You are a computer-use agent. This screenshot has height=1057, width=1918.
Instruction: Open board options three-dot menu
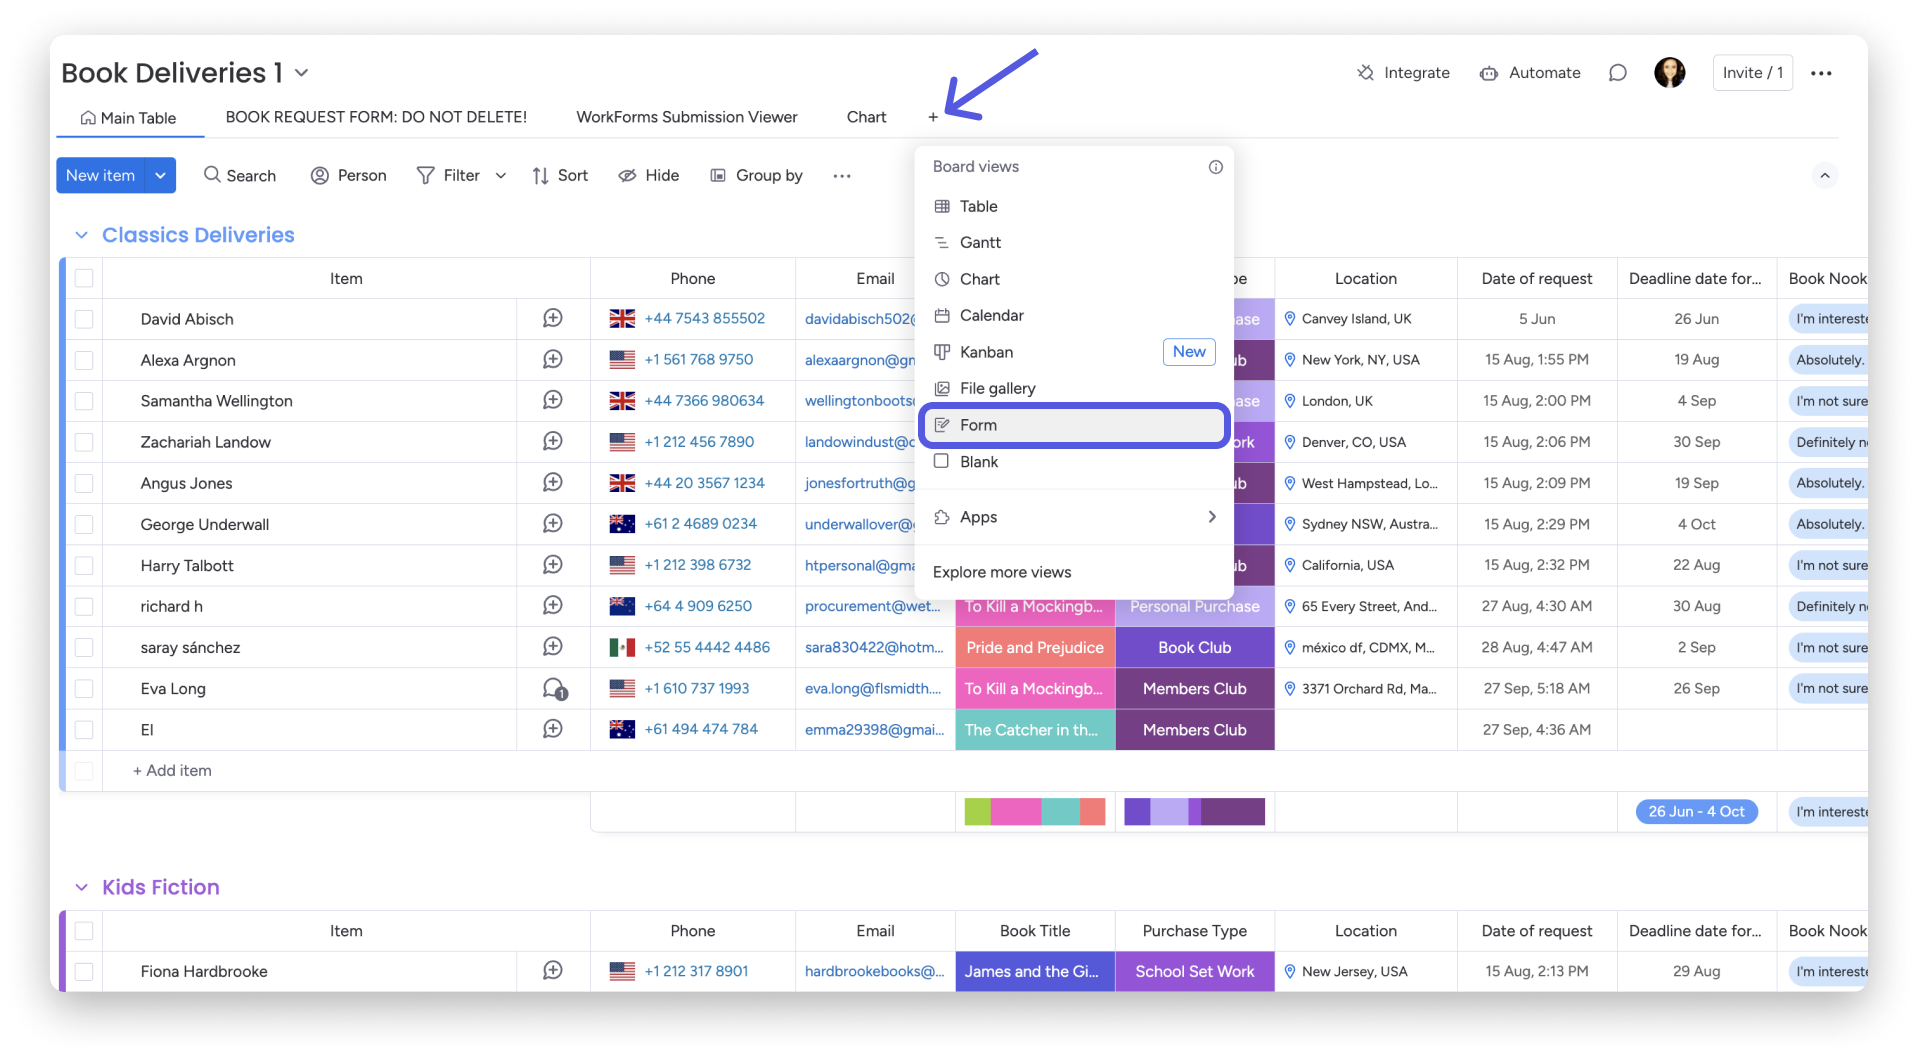[1821, 73]
